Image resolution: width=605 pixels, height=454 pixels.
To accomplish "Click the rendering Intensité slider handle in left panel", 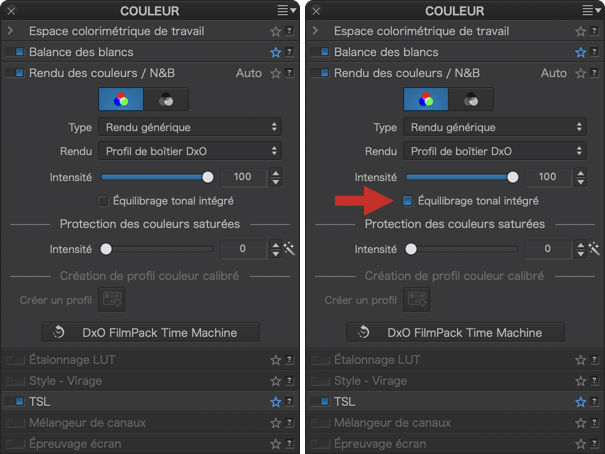I will coord(208,177).
